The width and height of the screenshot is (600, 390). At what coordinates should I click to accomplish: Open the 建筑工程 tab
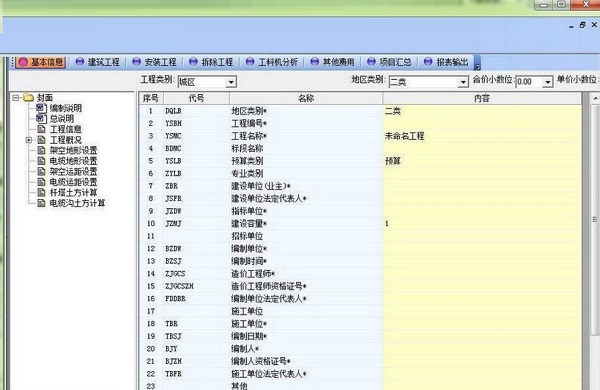point(98,62)
